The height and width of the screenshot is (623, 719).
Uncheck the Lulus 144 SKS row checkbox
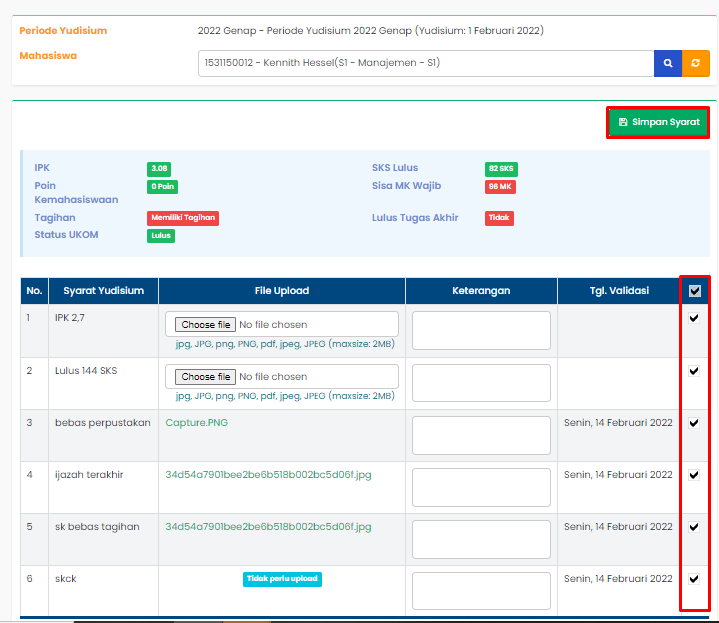694,370
